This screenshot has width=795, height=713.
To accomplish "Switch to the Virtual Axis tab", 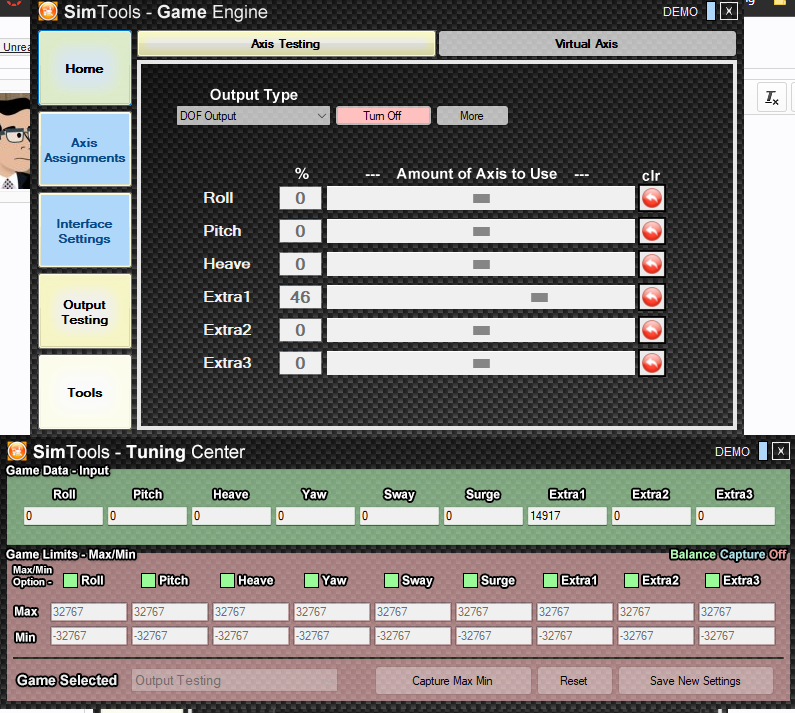I will coord(587,44).
